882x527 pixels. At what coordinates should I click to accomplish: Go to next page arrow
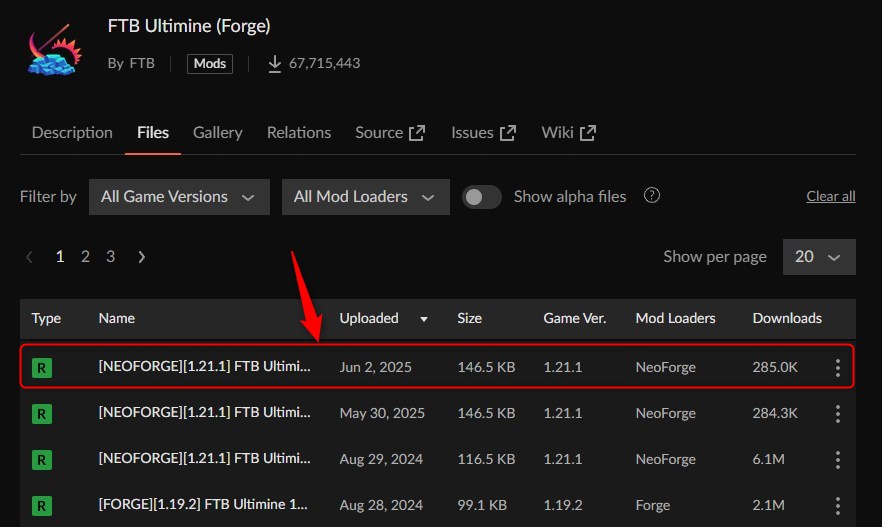(x=141, y=257)
